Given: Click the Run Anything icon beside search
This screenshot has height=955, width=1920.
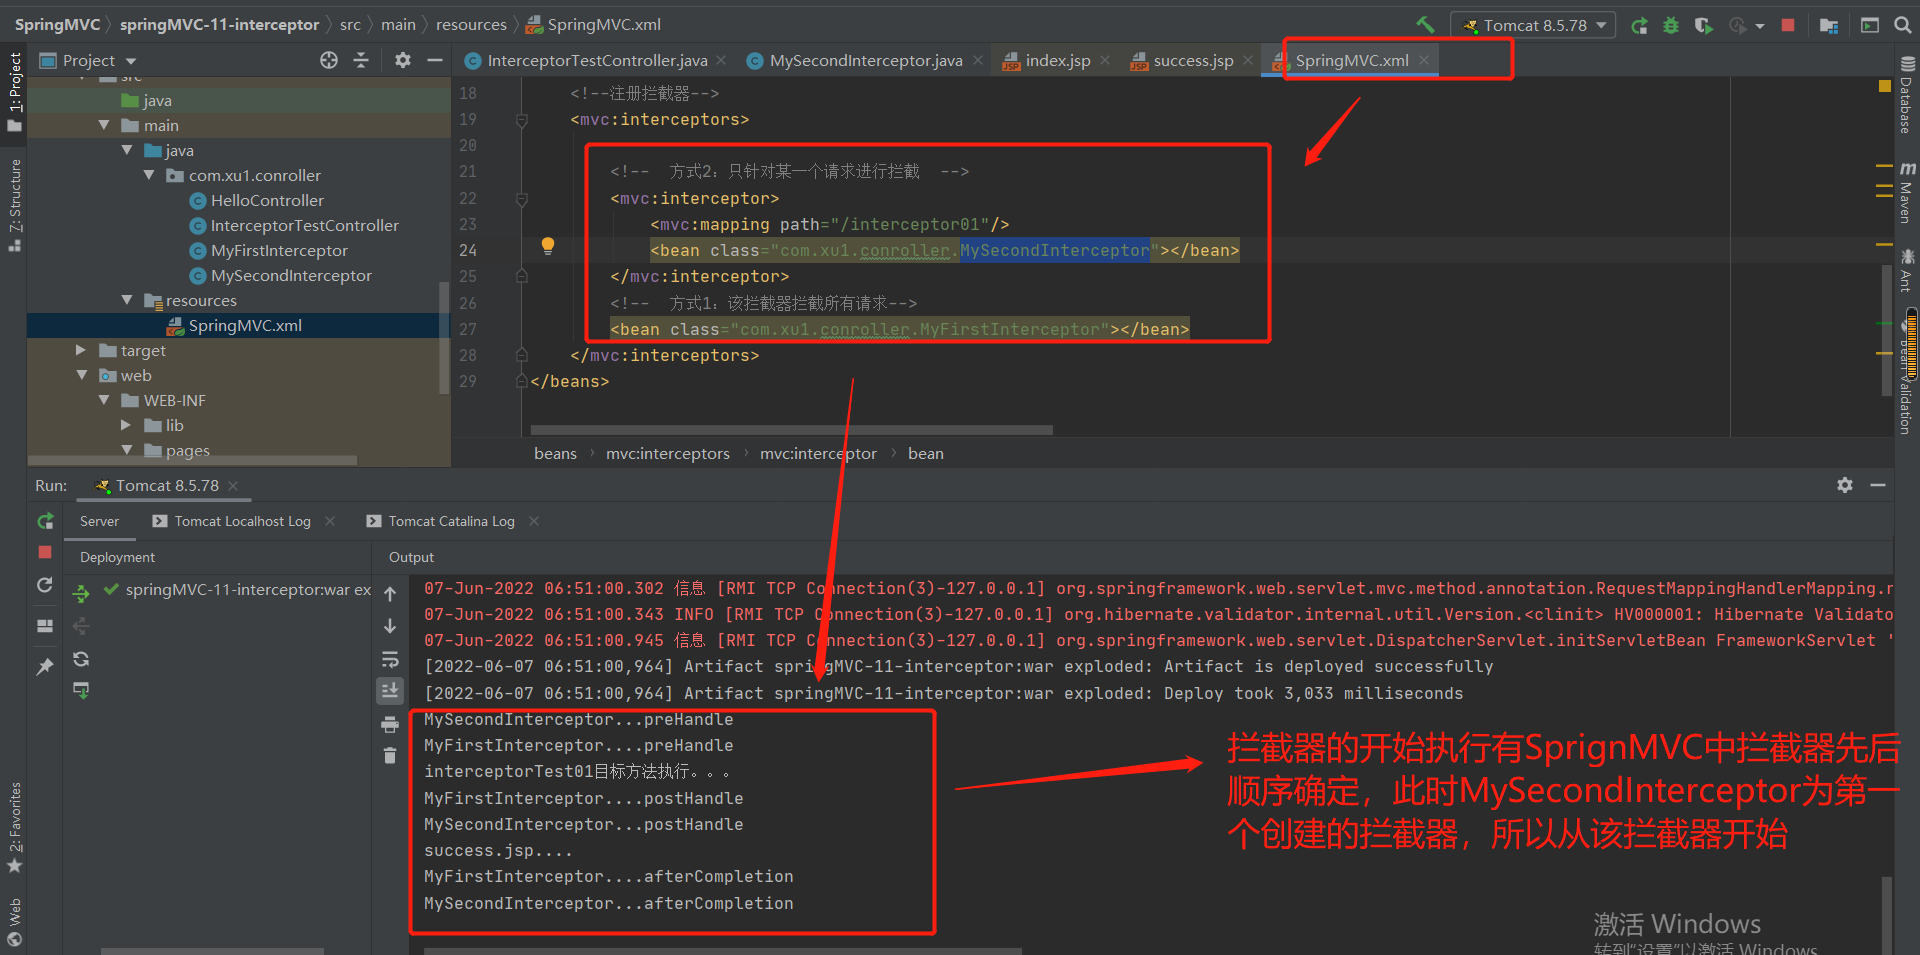Looking at the screenshot, I should [1870, 25].
